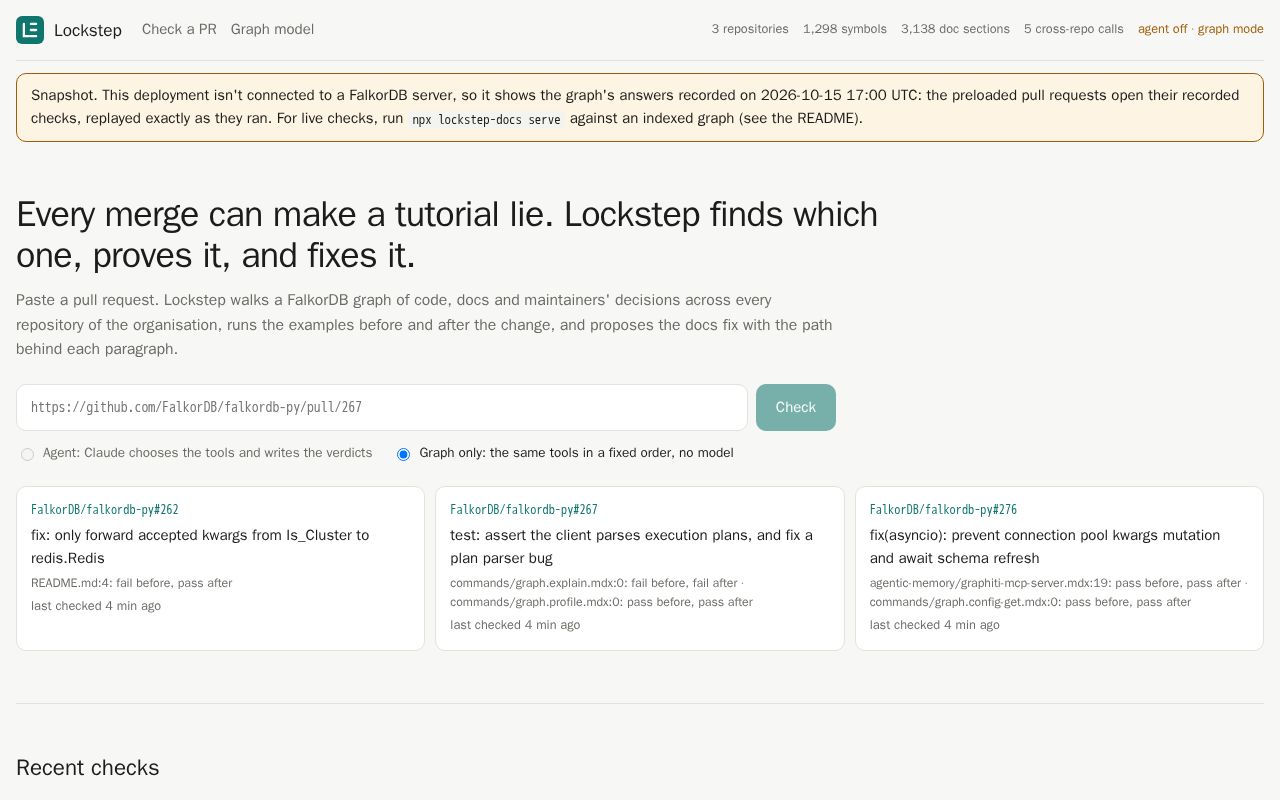Open the FalkorDB/falkordb-py#262 card link
The width and height of the screenshot is (1280, 800).
105,510
